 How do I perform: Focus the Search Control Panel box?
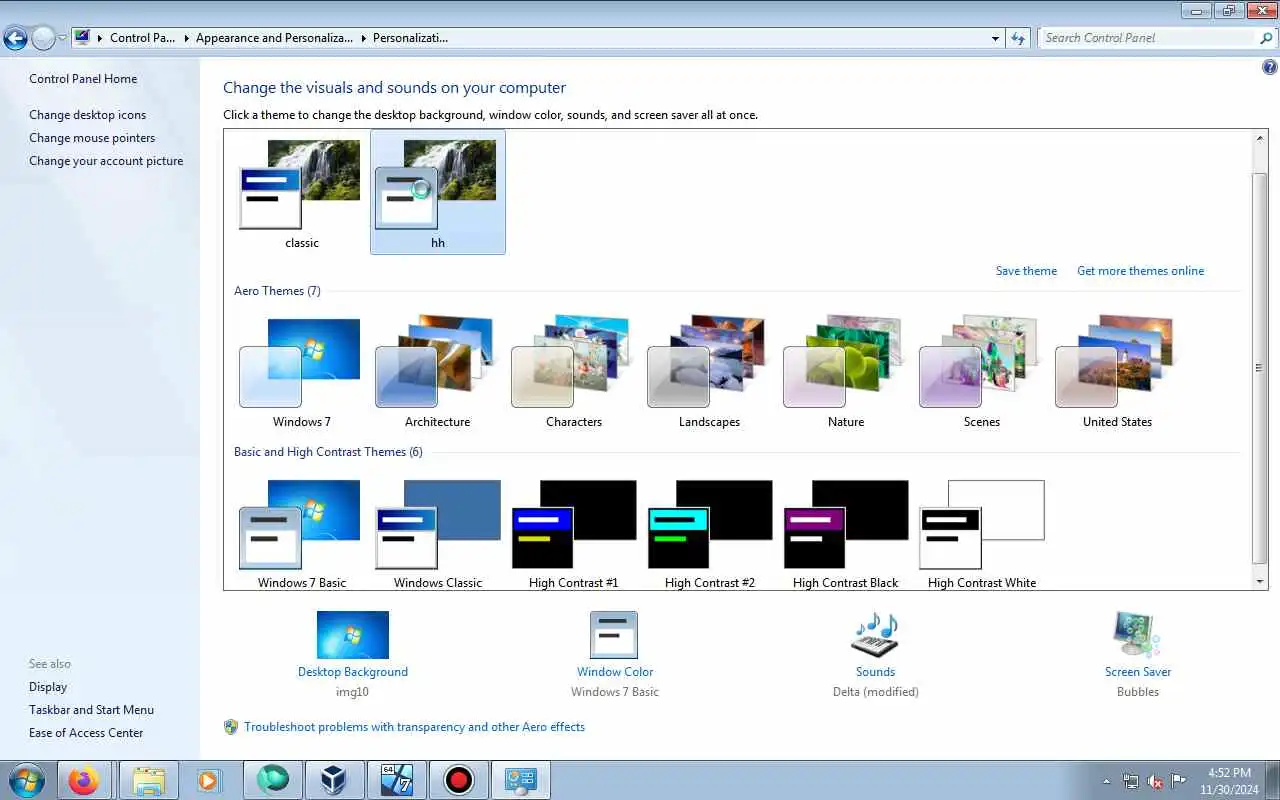(1148, 38)
